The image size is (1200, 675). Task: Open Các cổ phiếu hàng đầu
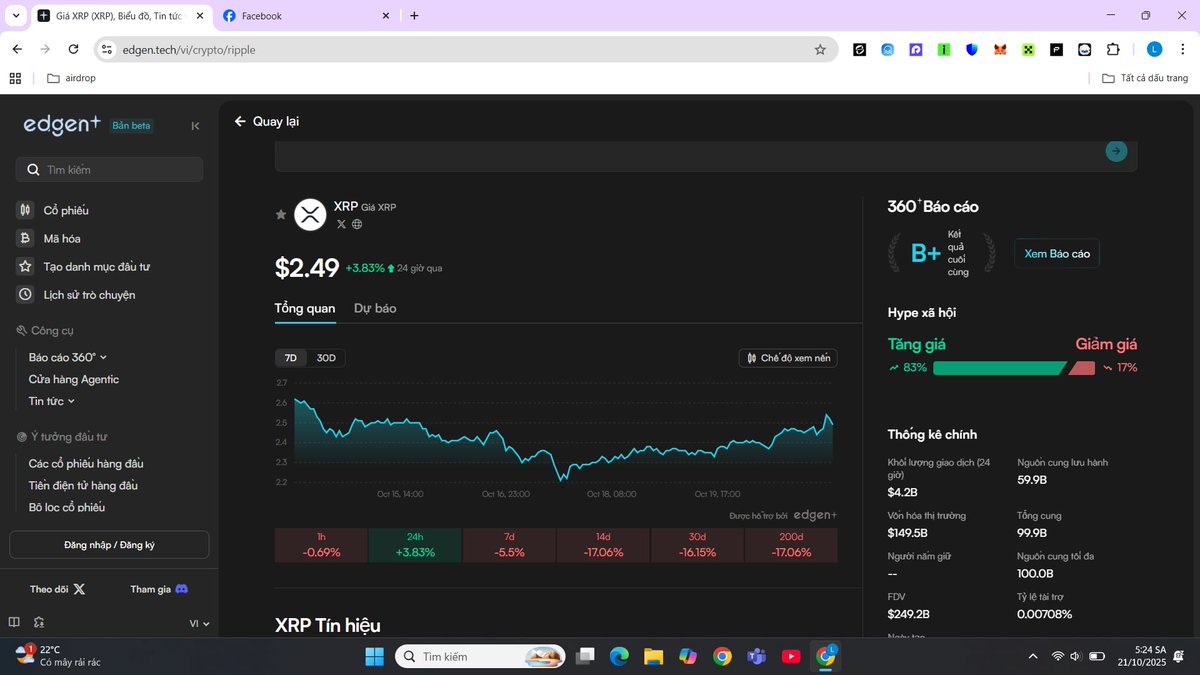86,463
